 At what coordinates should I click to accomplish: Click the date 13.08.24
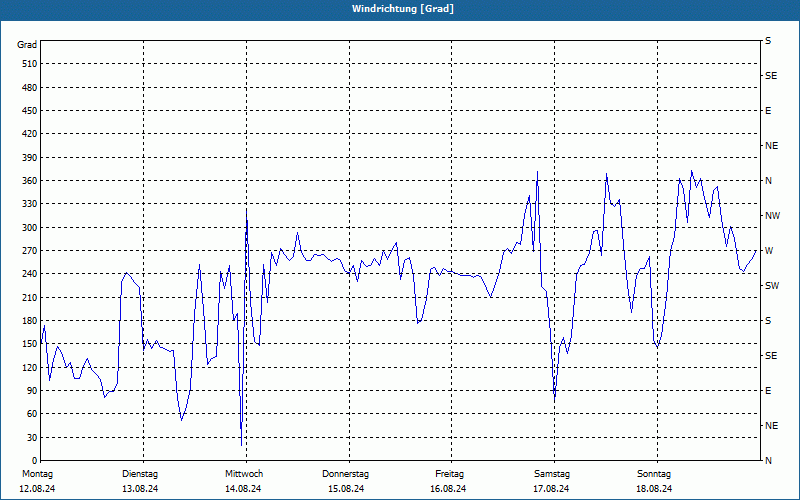click(x=140, y=489)
